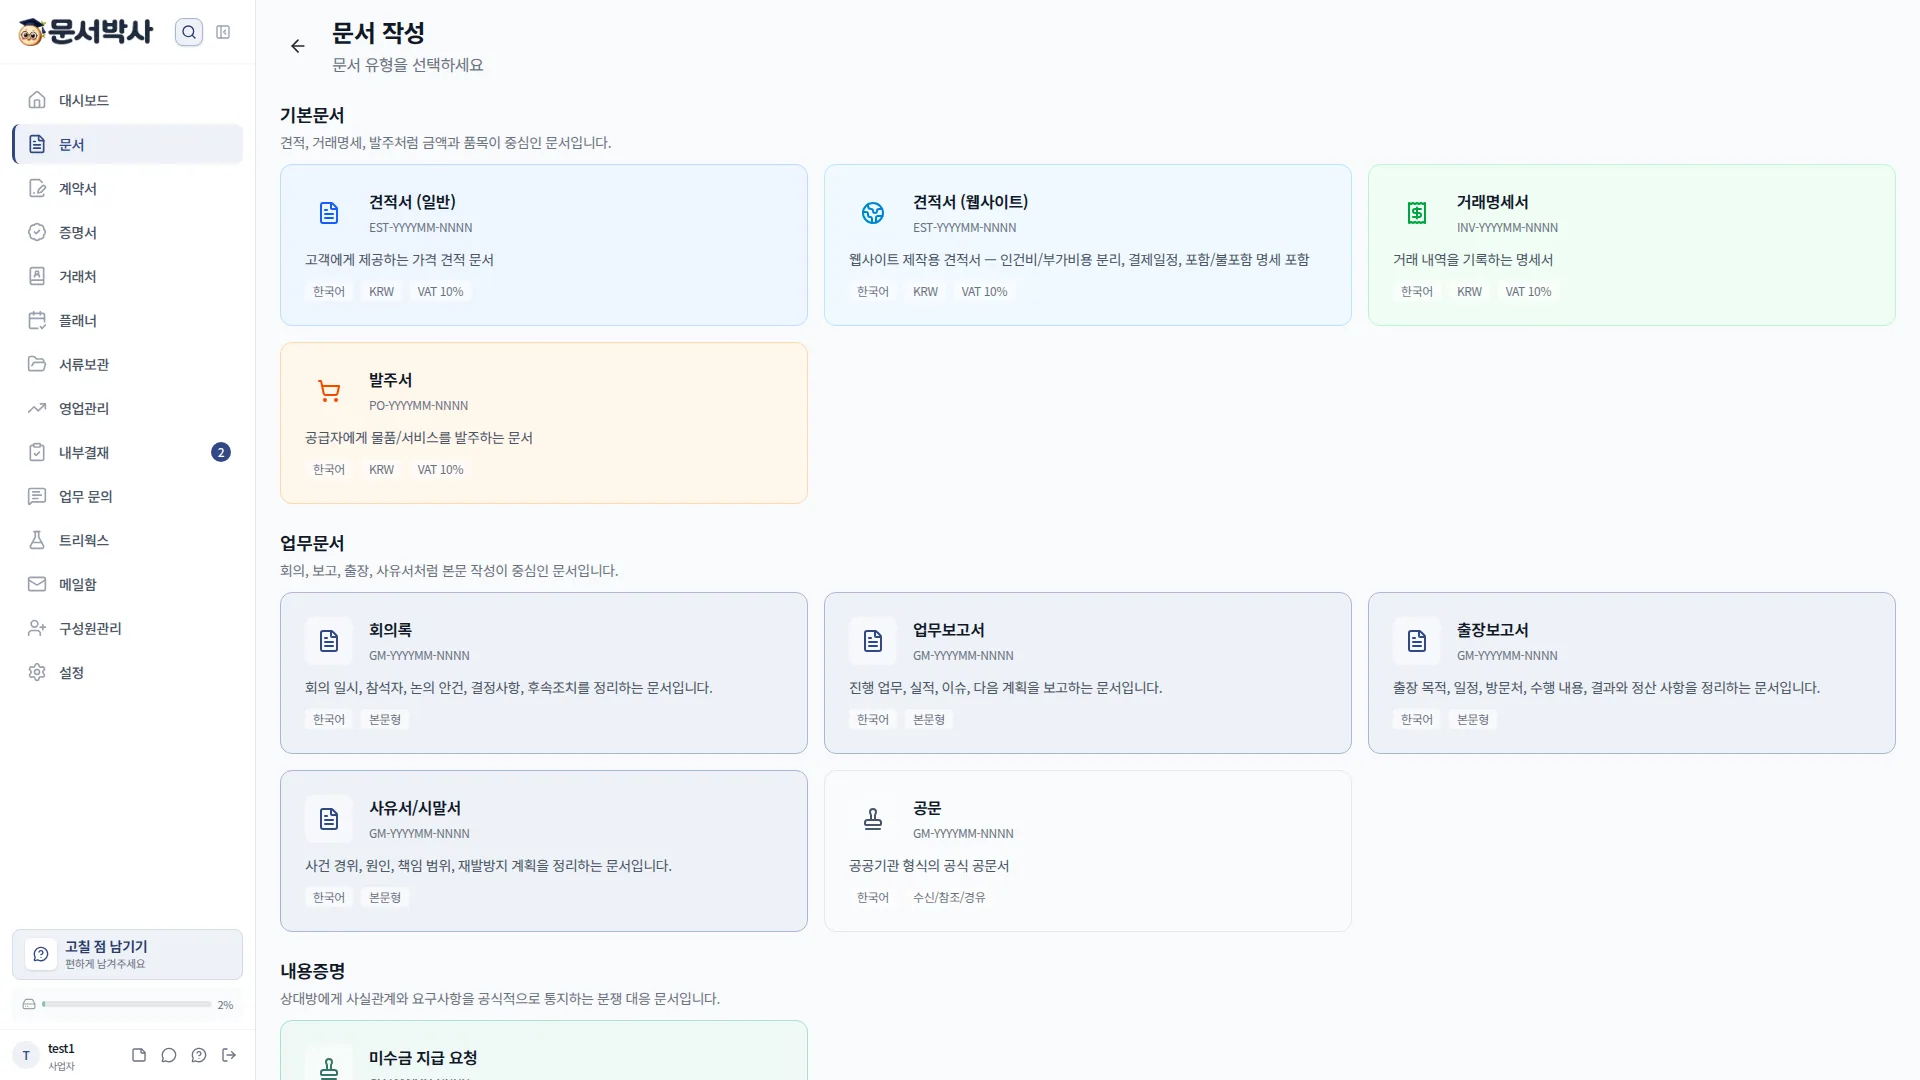
Task: Collapse the sidebar using the panel toggle icon
Action: tap(223, 32)
